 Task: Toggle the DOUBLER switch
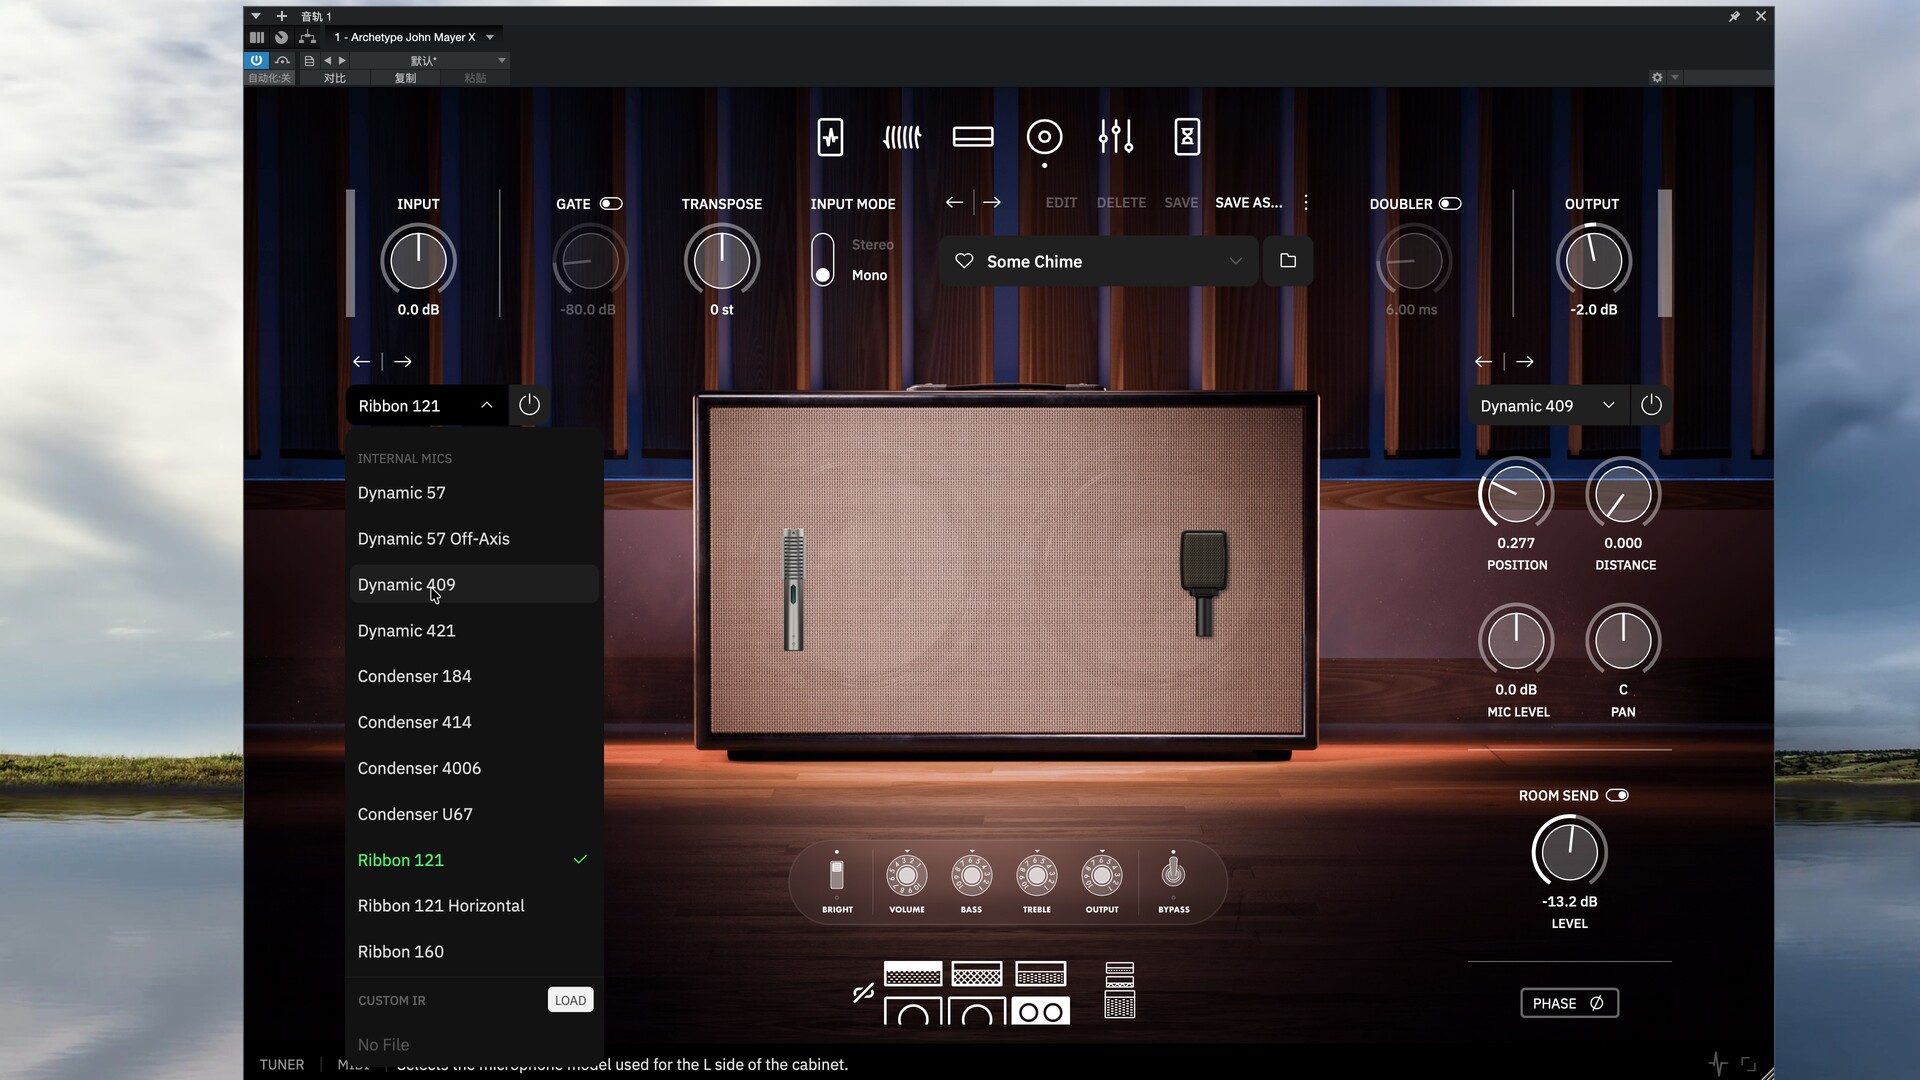pyautogui.click(x=1450, y=203)
